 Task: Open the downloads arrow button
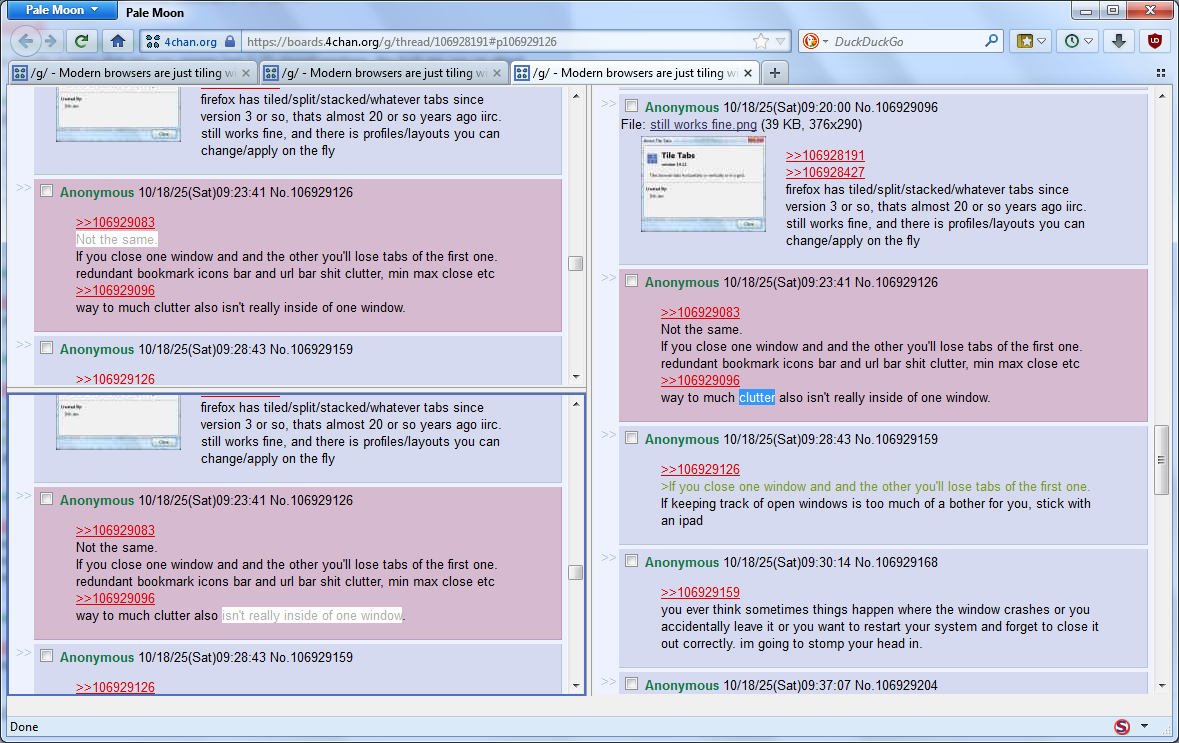click(x=1119, y=41)
